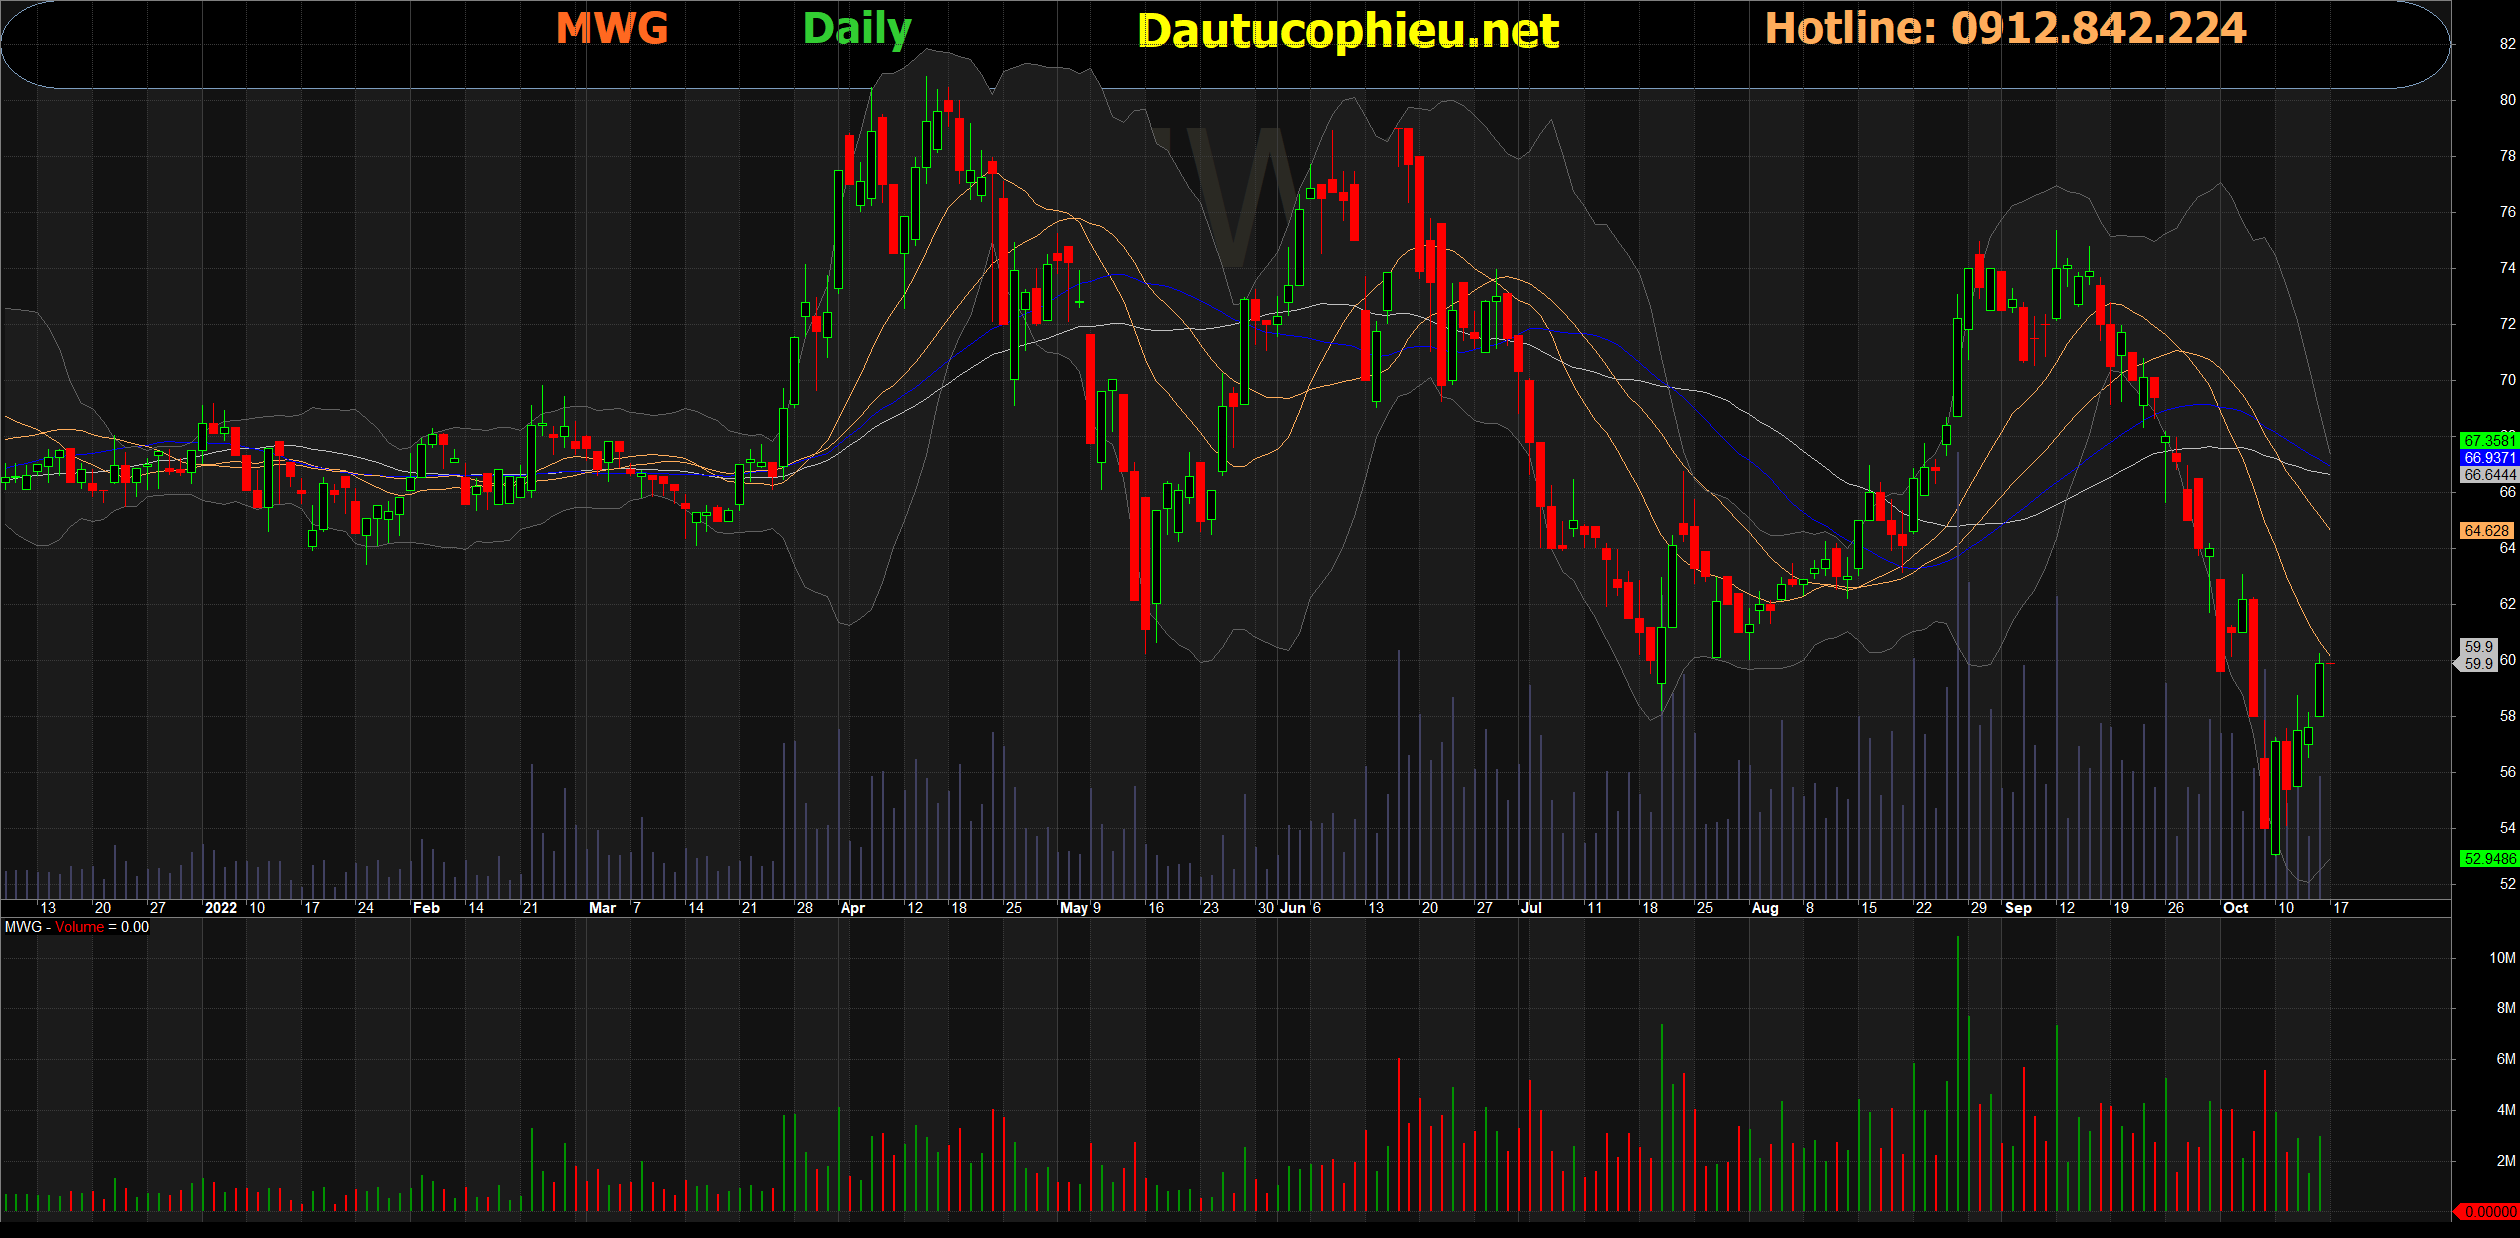Click the MWG ticker symbol title
Screen dimensions: 2520x1238
[x=611, y=28]
